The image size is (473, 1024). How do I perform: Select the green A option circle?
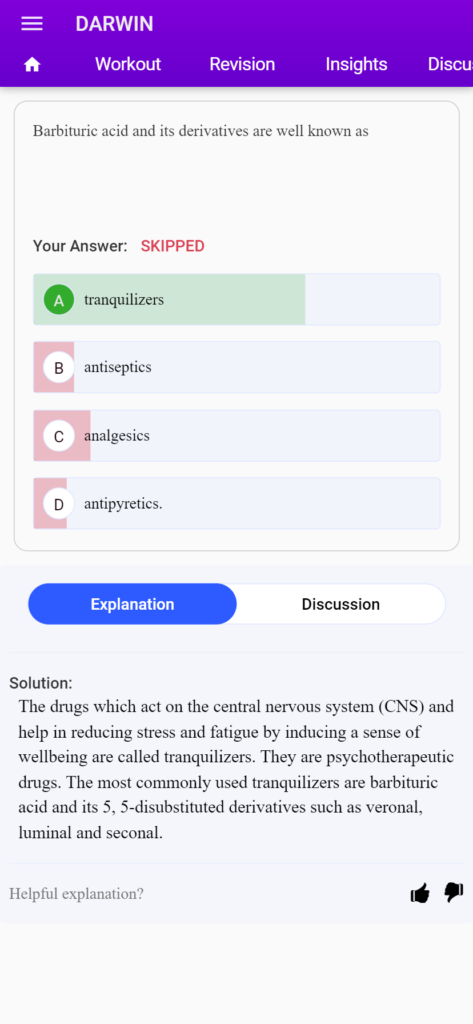(59, 300)
